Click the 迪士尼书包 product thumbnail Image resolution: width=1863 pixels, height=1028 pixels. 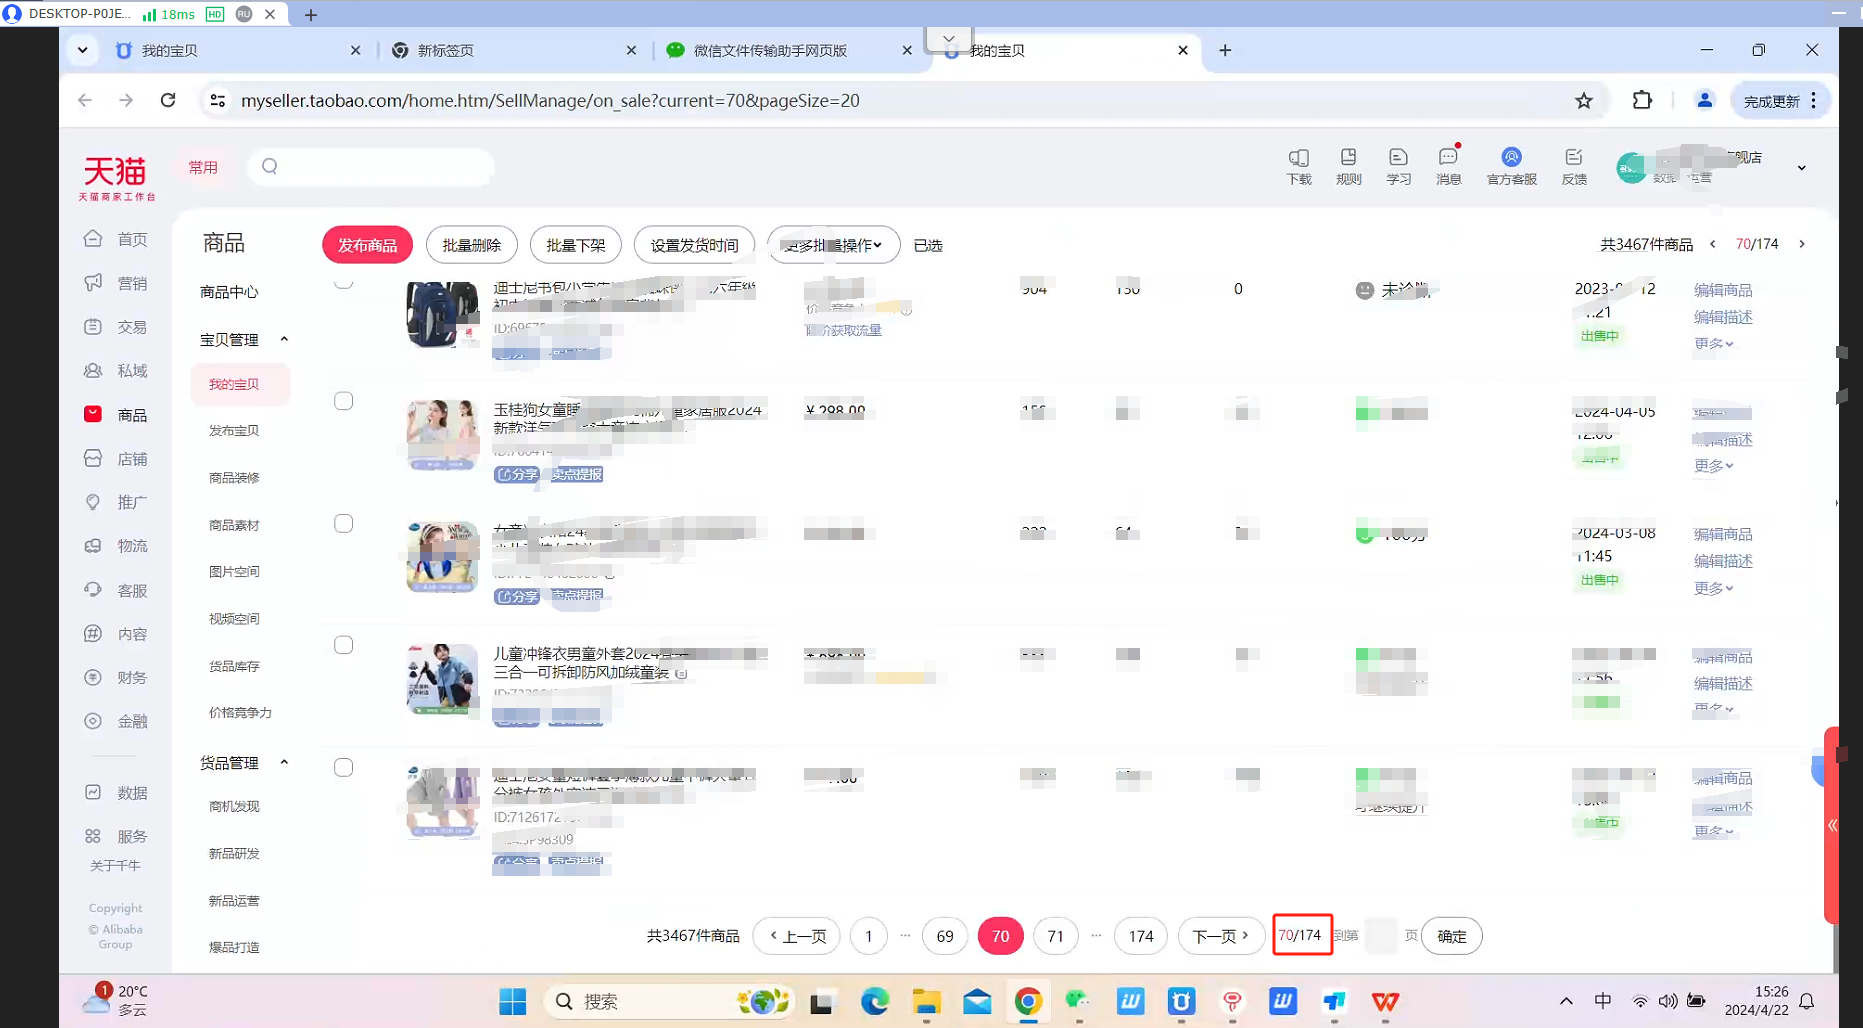pos(442,314)
